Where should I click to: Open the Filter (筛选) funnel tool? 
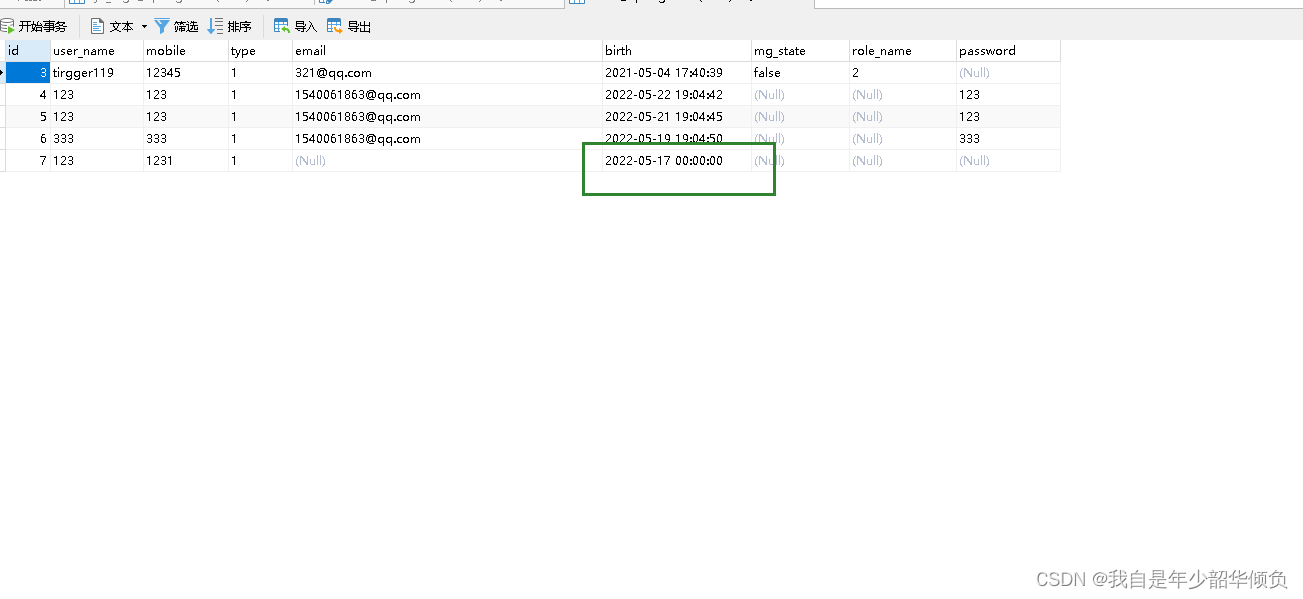(176, 27)
